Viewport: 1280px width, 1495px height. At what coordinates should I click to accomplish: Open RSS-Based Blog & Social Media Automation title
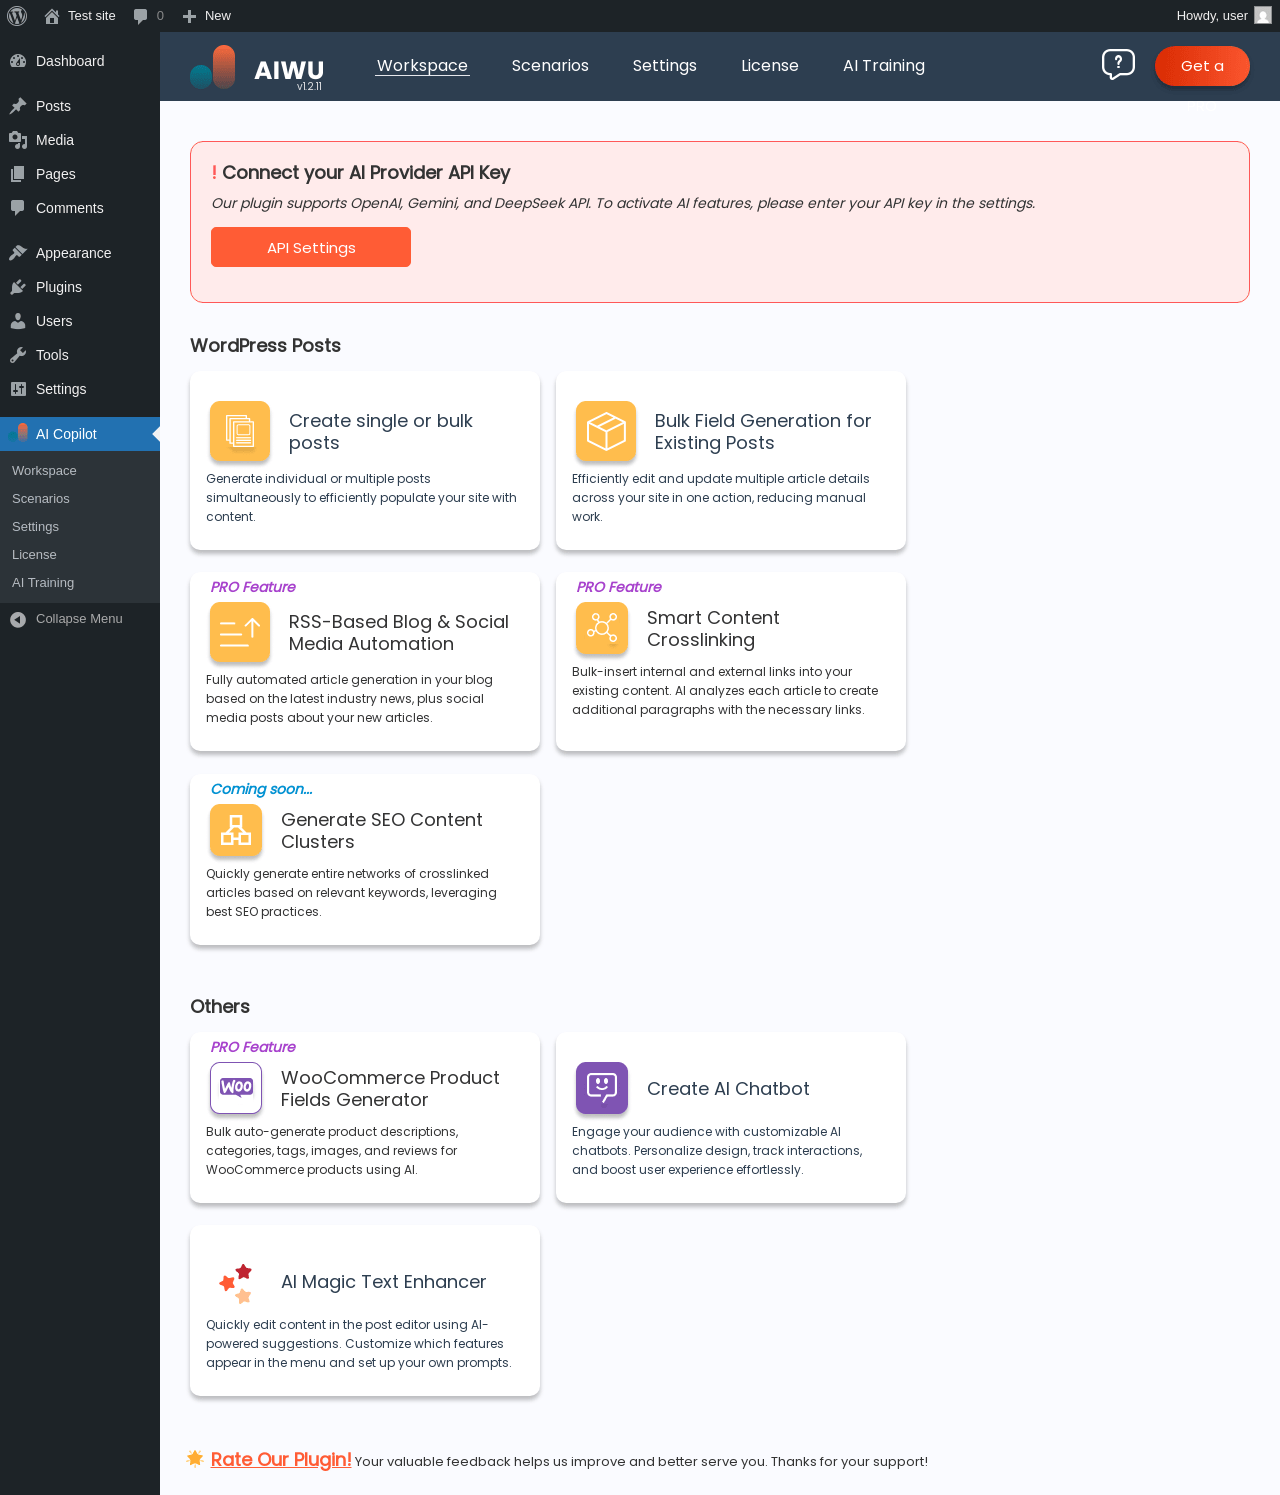(399, 633)
